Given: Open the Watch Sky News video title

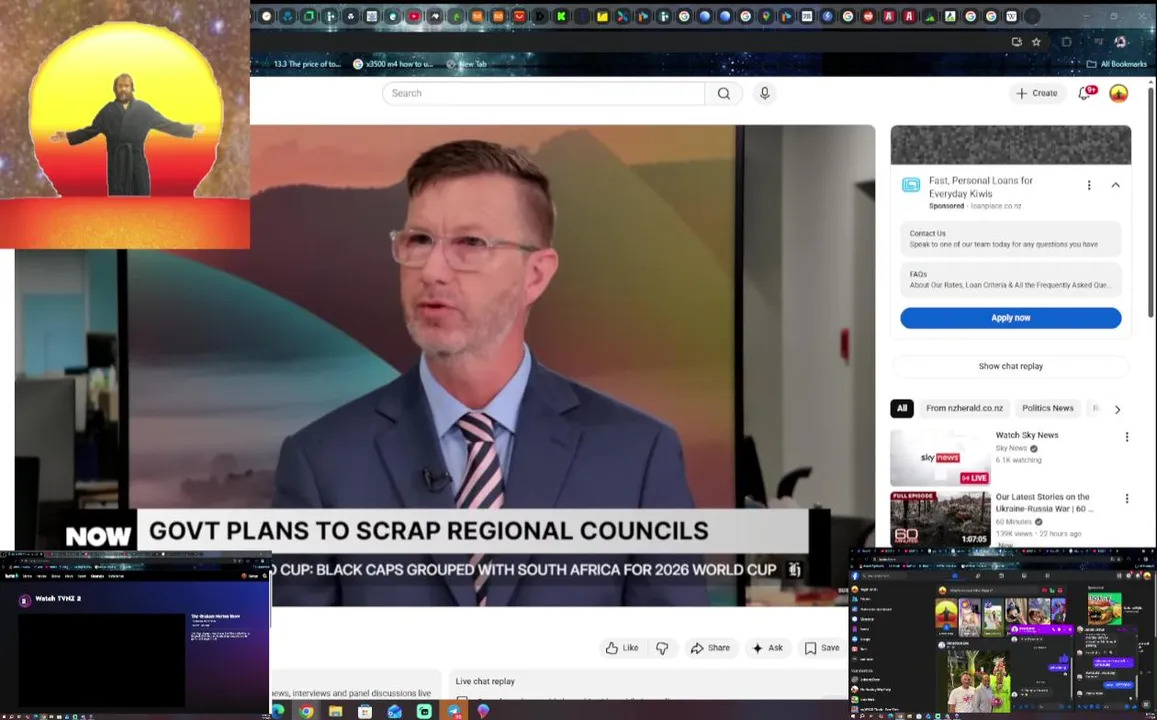Looking at the screenshot, I should pos(1026,435).
